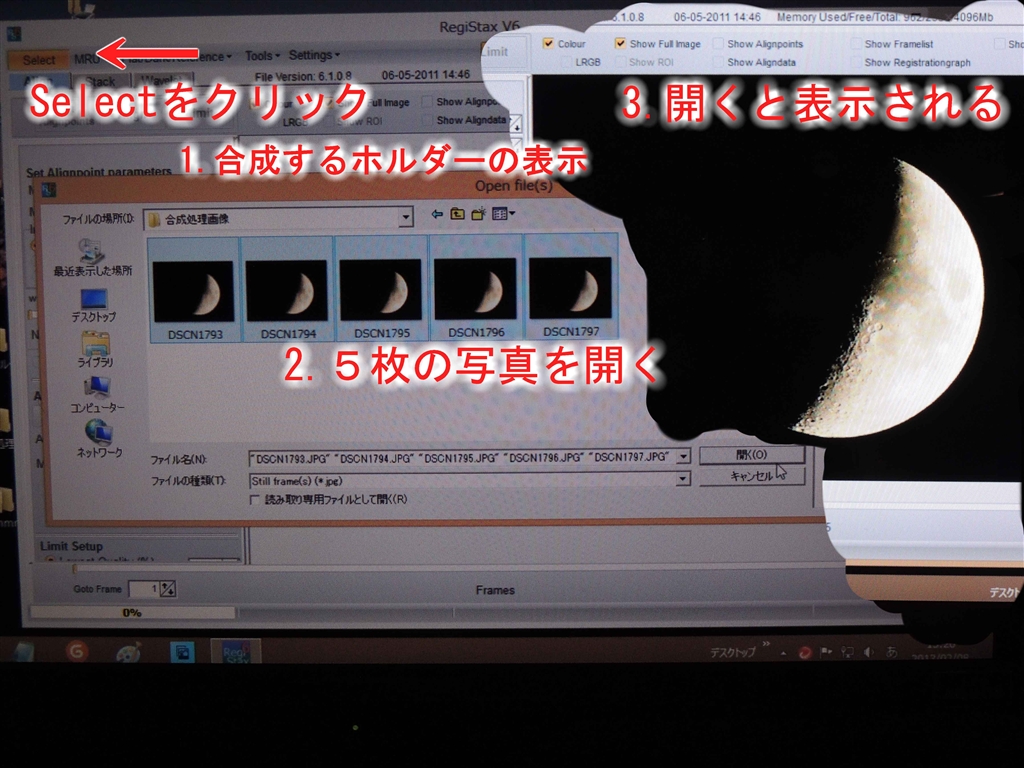Select the DSCN1793 thumbnail
This screenshot has width=1024, height=768.
(194, 290)
